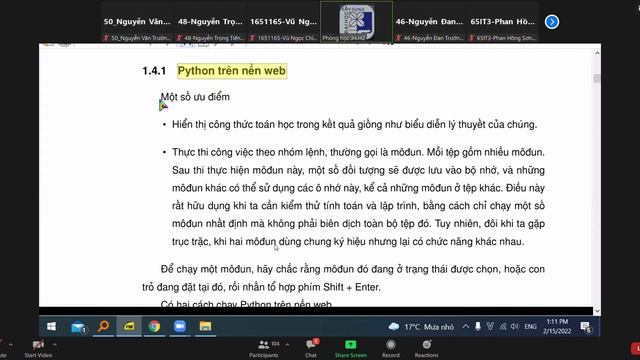Open the network tray icon
640x360 pixels.
click(503, 327)
